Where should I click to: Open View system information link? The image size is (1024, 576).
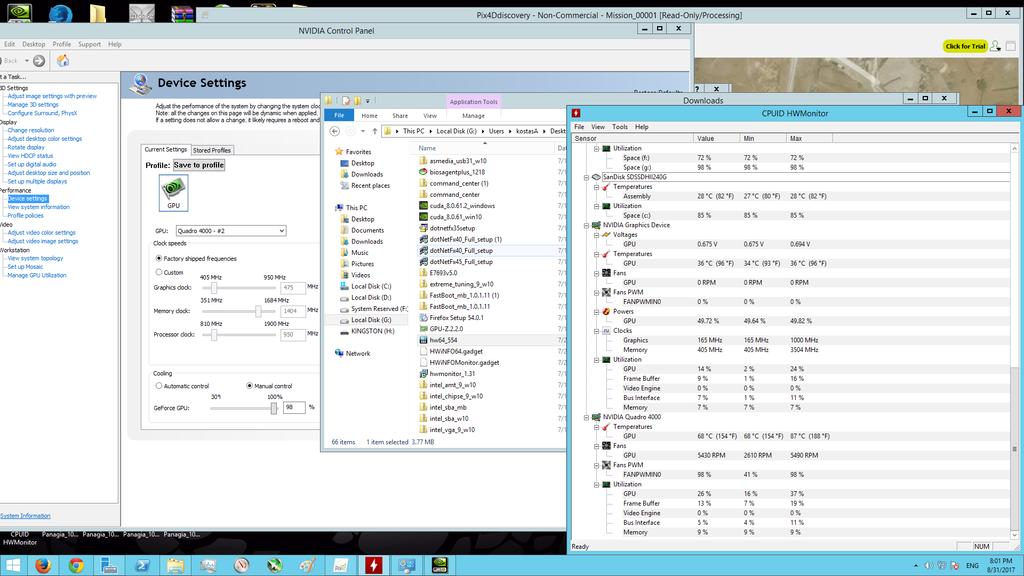point(39,207)
